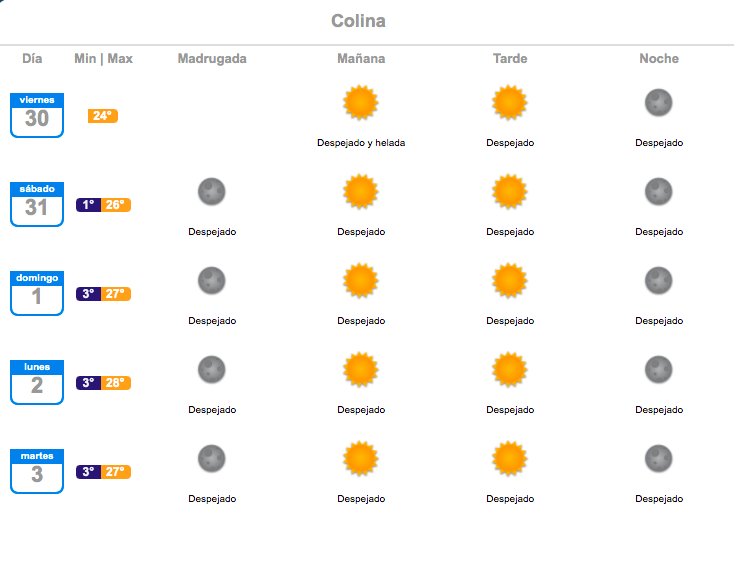The width and height of the screenshot is (738, 568).
Task: Click the Colina city title
Action: pos(358,21)
